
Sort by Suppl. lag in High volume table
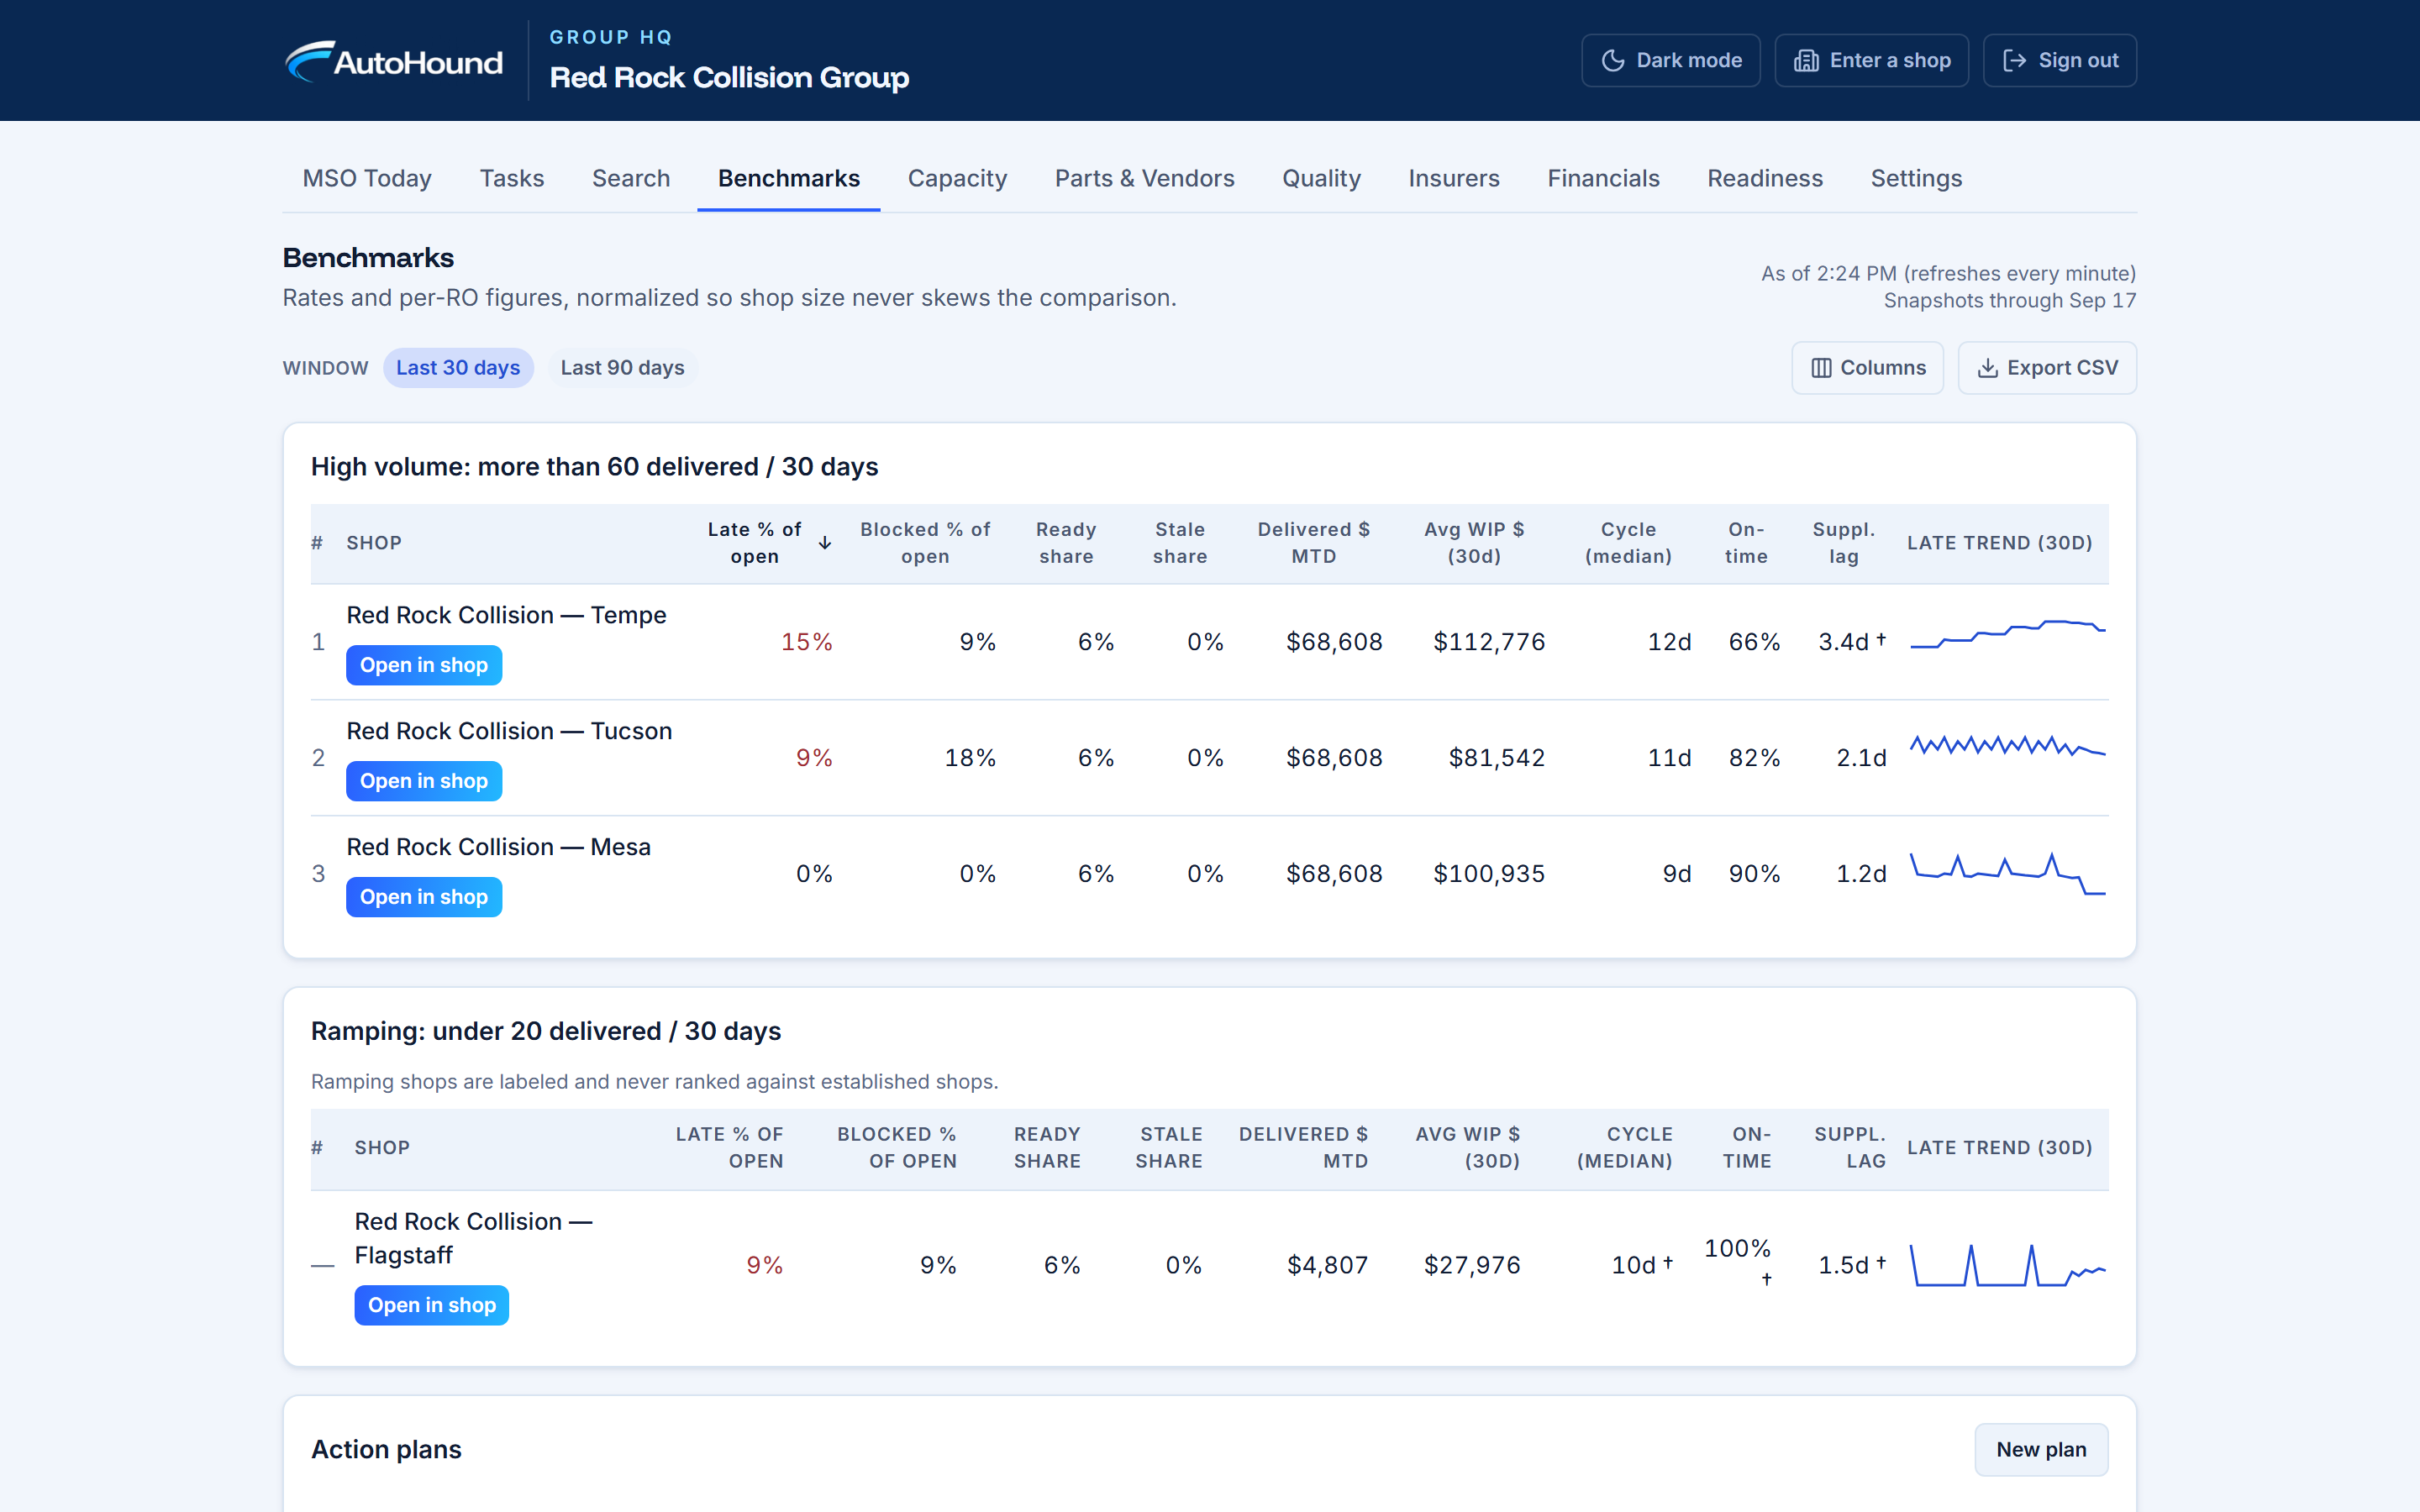[x=1844, y=543]
